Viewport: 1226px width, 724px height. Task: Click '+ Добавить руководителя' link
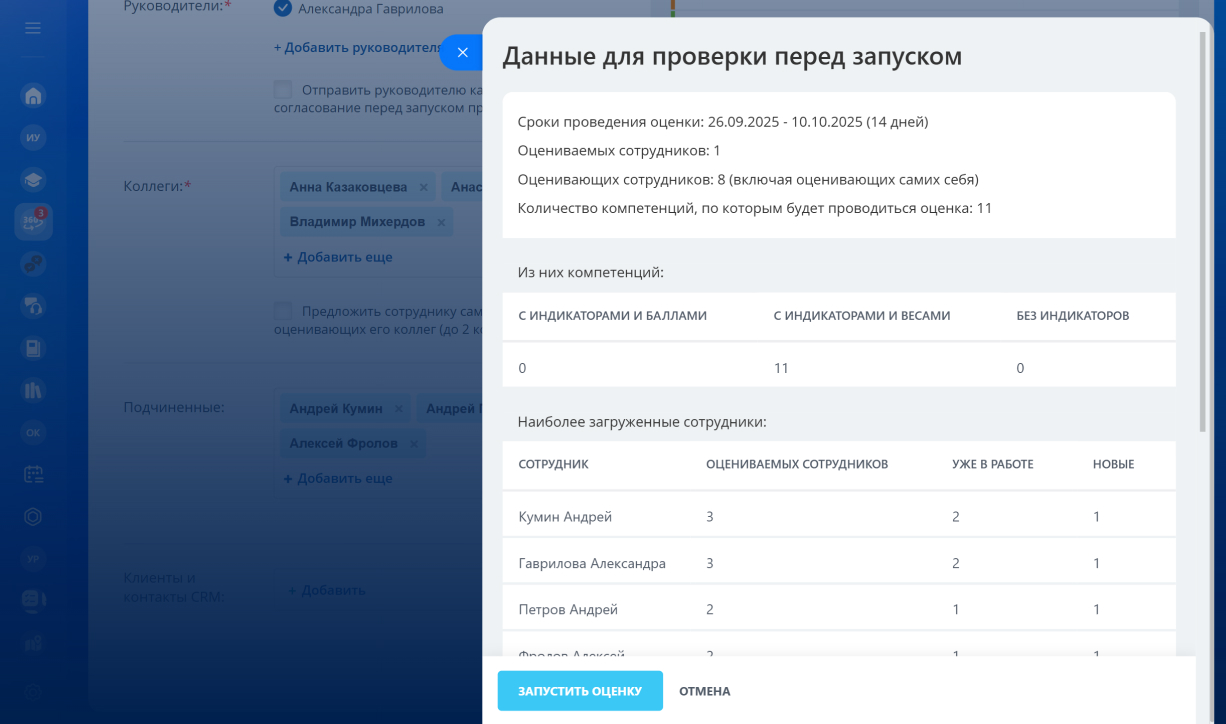pos(357,47)
